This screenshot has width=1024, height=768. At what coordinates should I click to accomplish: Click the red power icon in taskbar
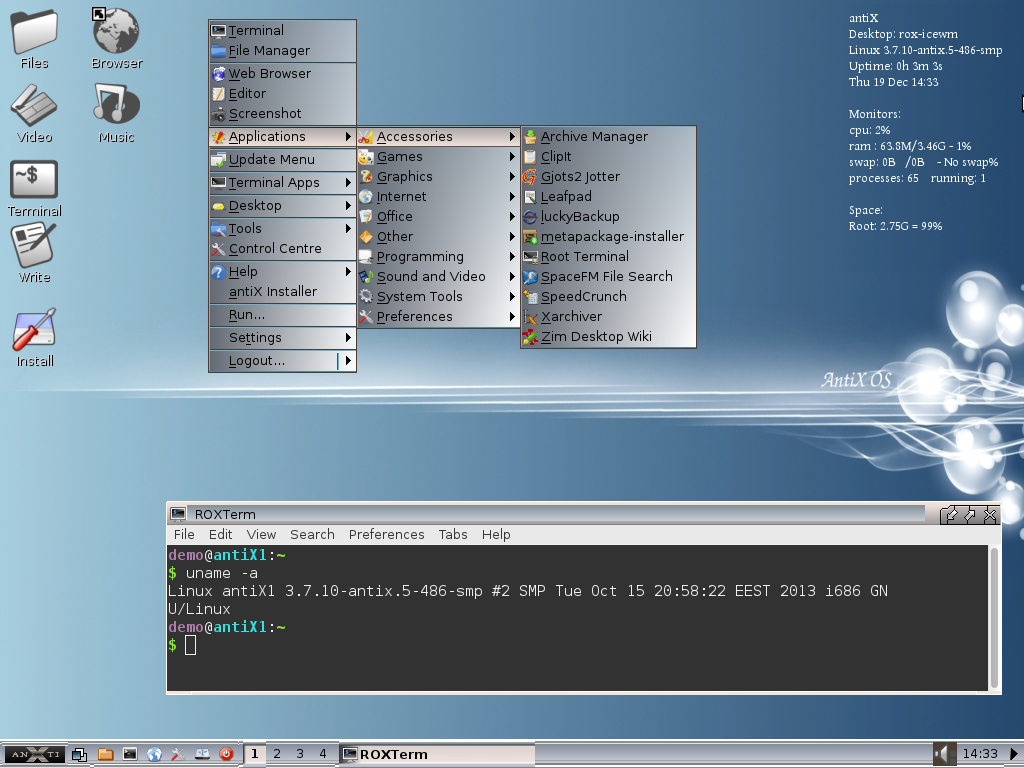click(x=226, y=754)
